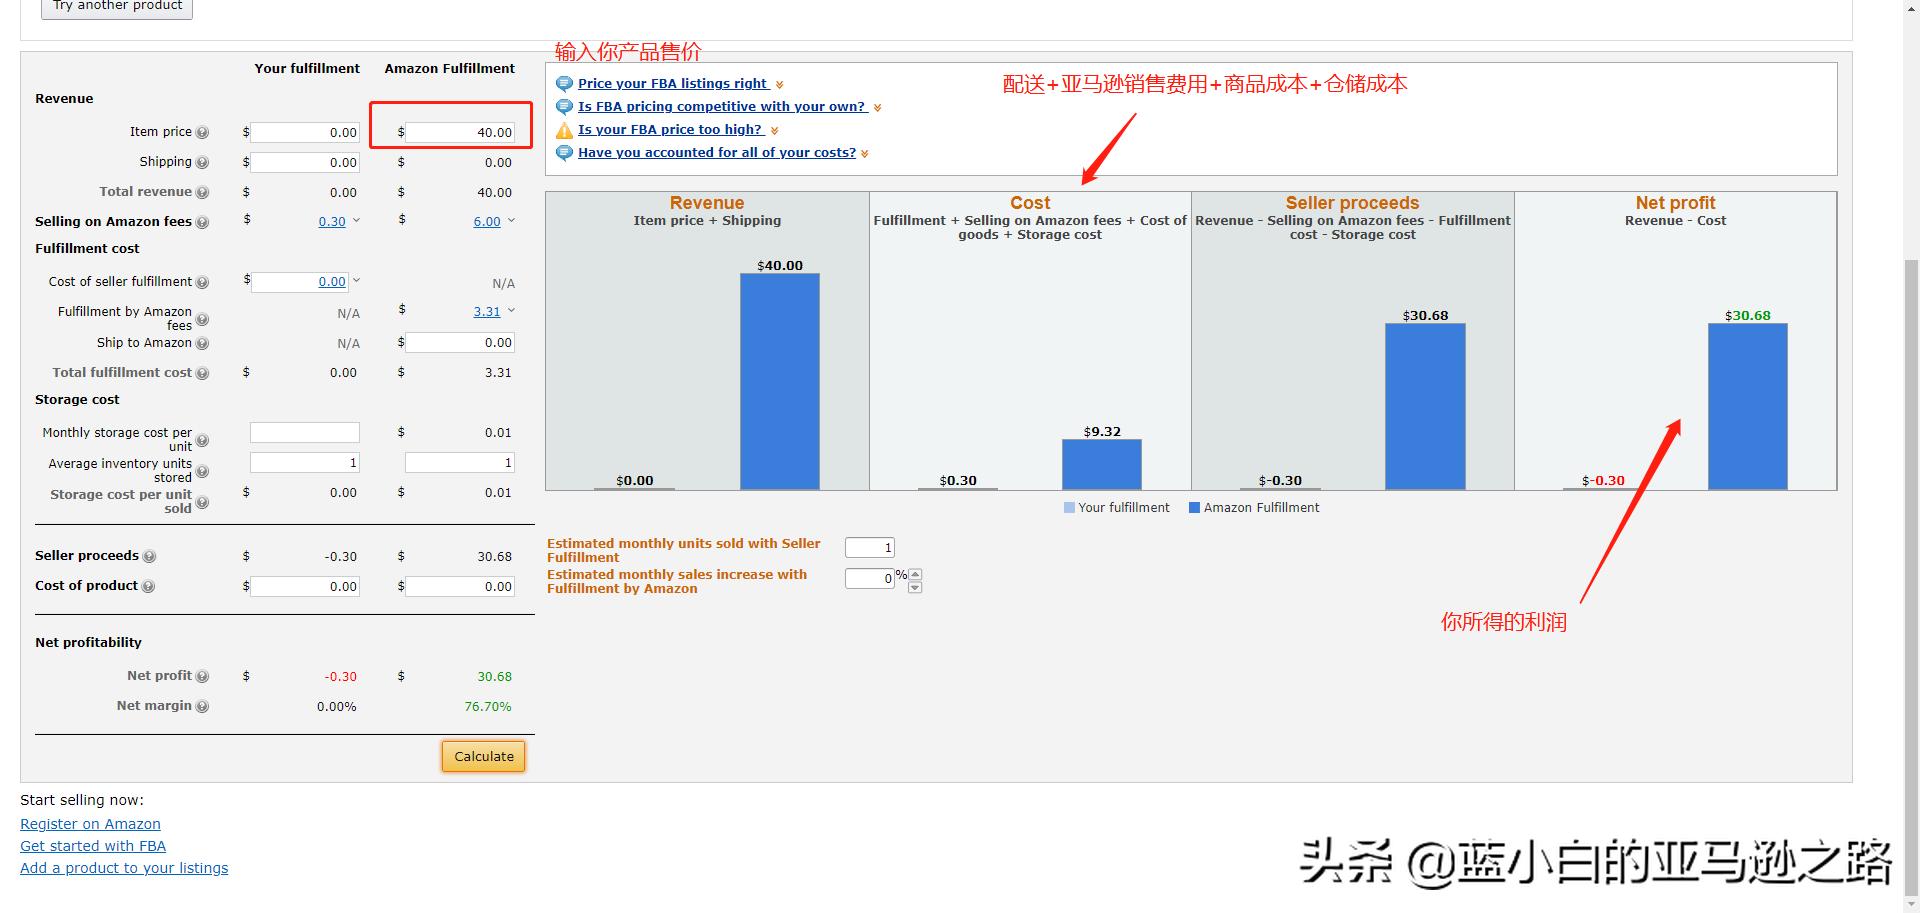1920x913 pixels.
Task: Click the help icon next to Ship to Amazon
Action: [x=203, y=343]
